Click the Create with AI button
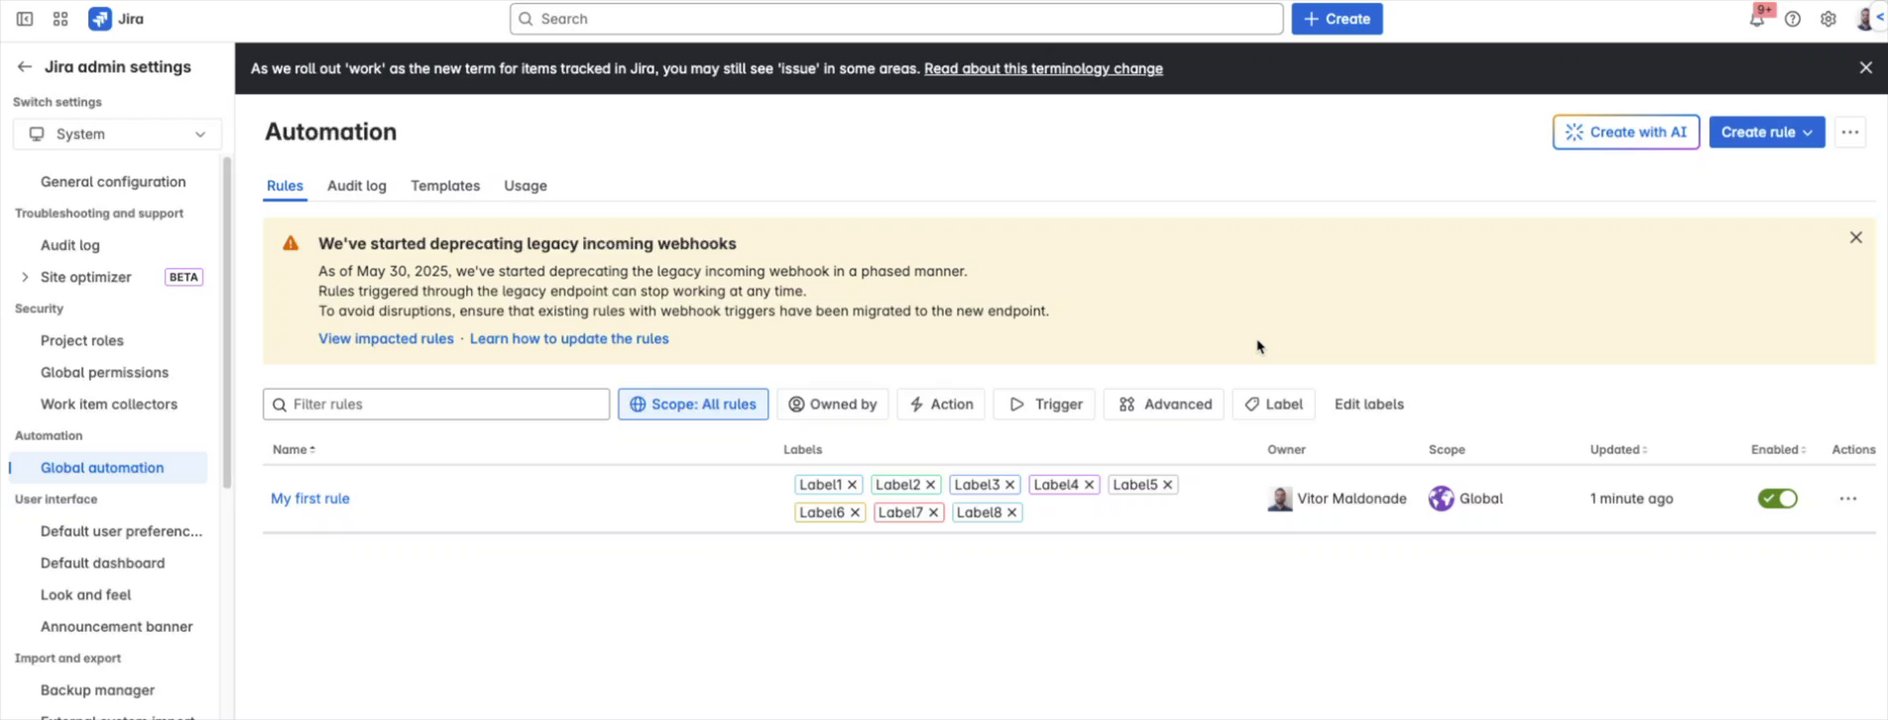The height and width of the screenshot is (720, 1888). pos(1625,132)
